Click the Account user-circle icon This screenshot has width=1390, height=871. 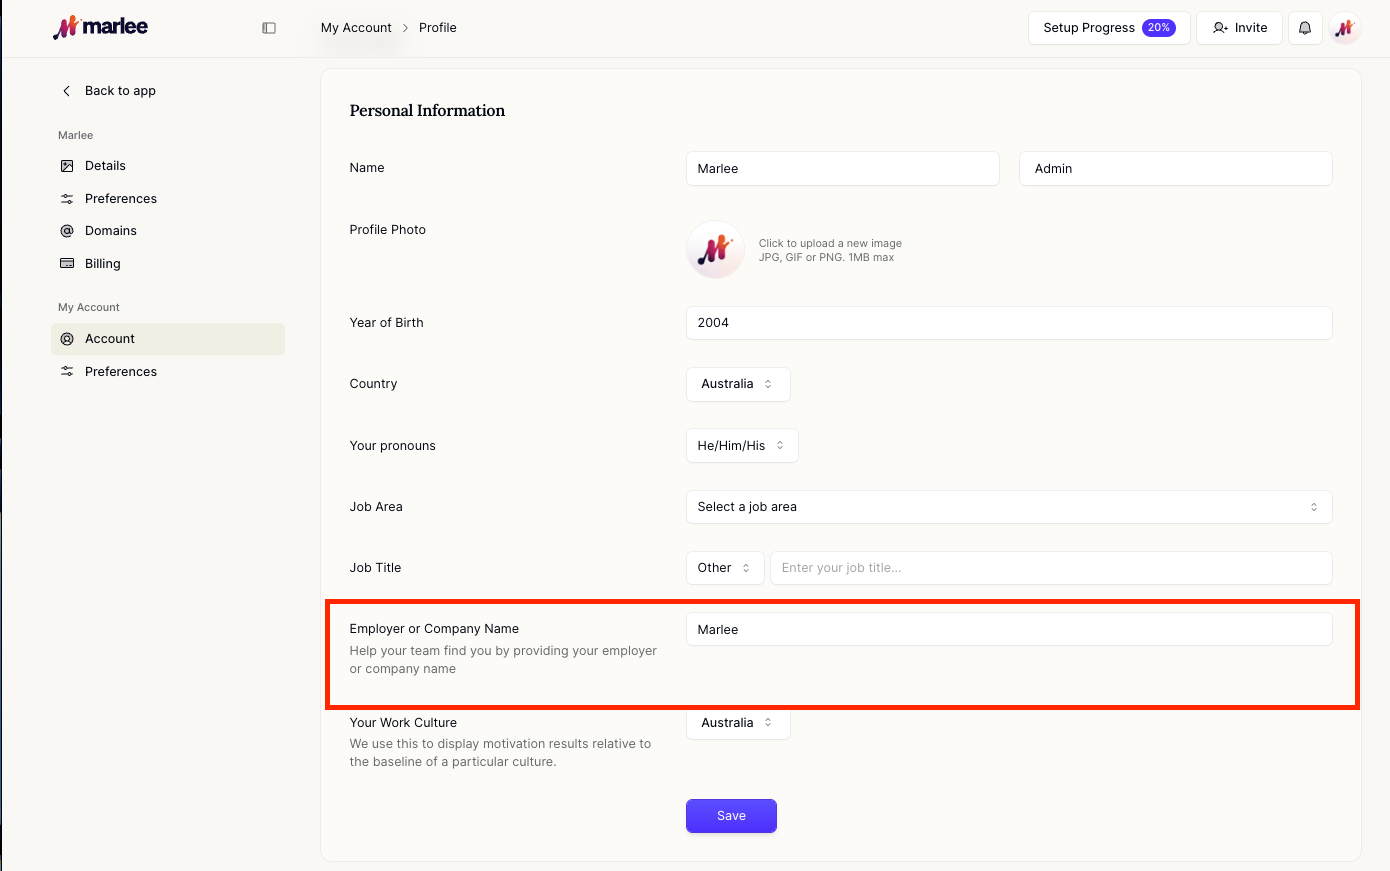click(x=67, y=339)
